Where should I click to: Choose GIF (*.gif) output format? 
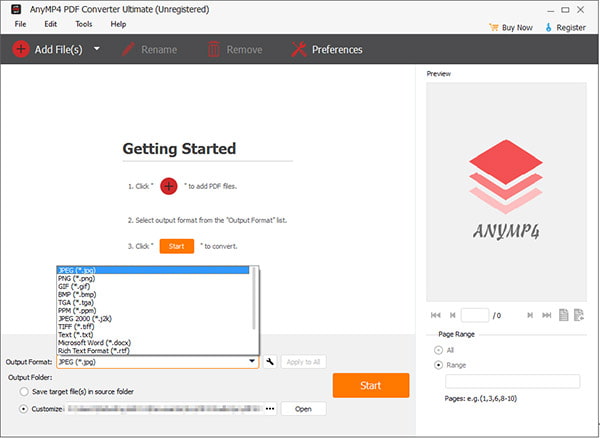coord(153,286)
